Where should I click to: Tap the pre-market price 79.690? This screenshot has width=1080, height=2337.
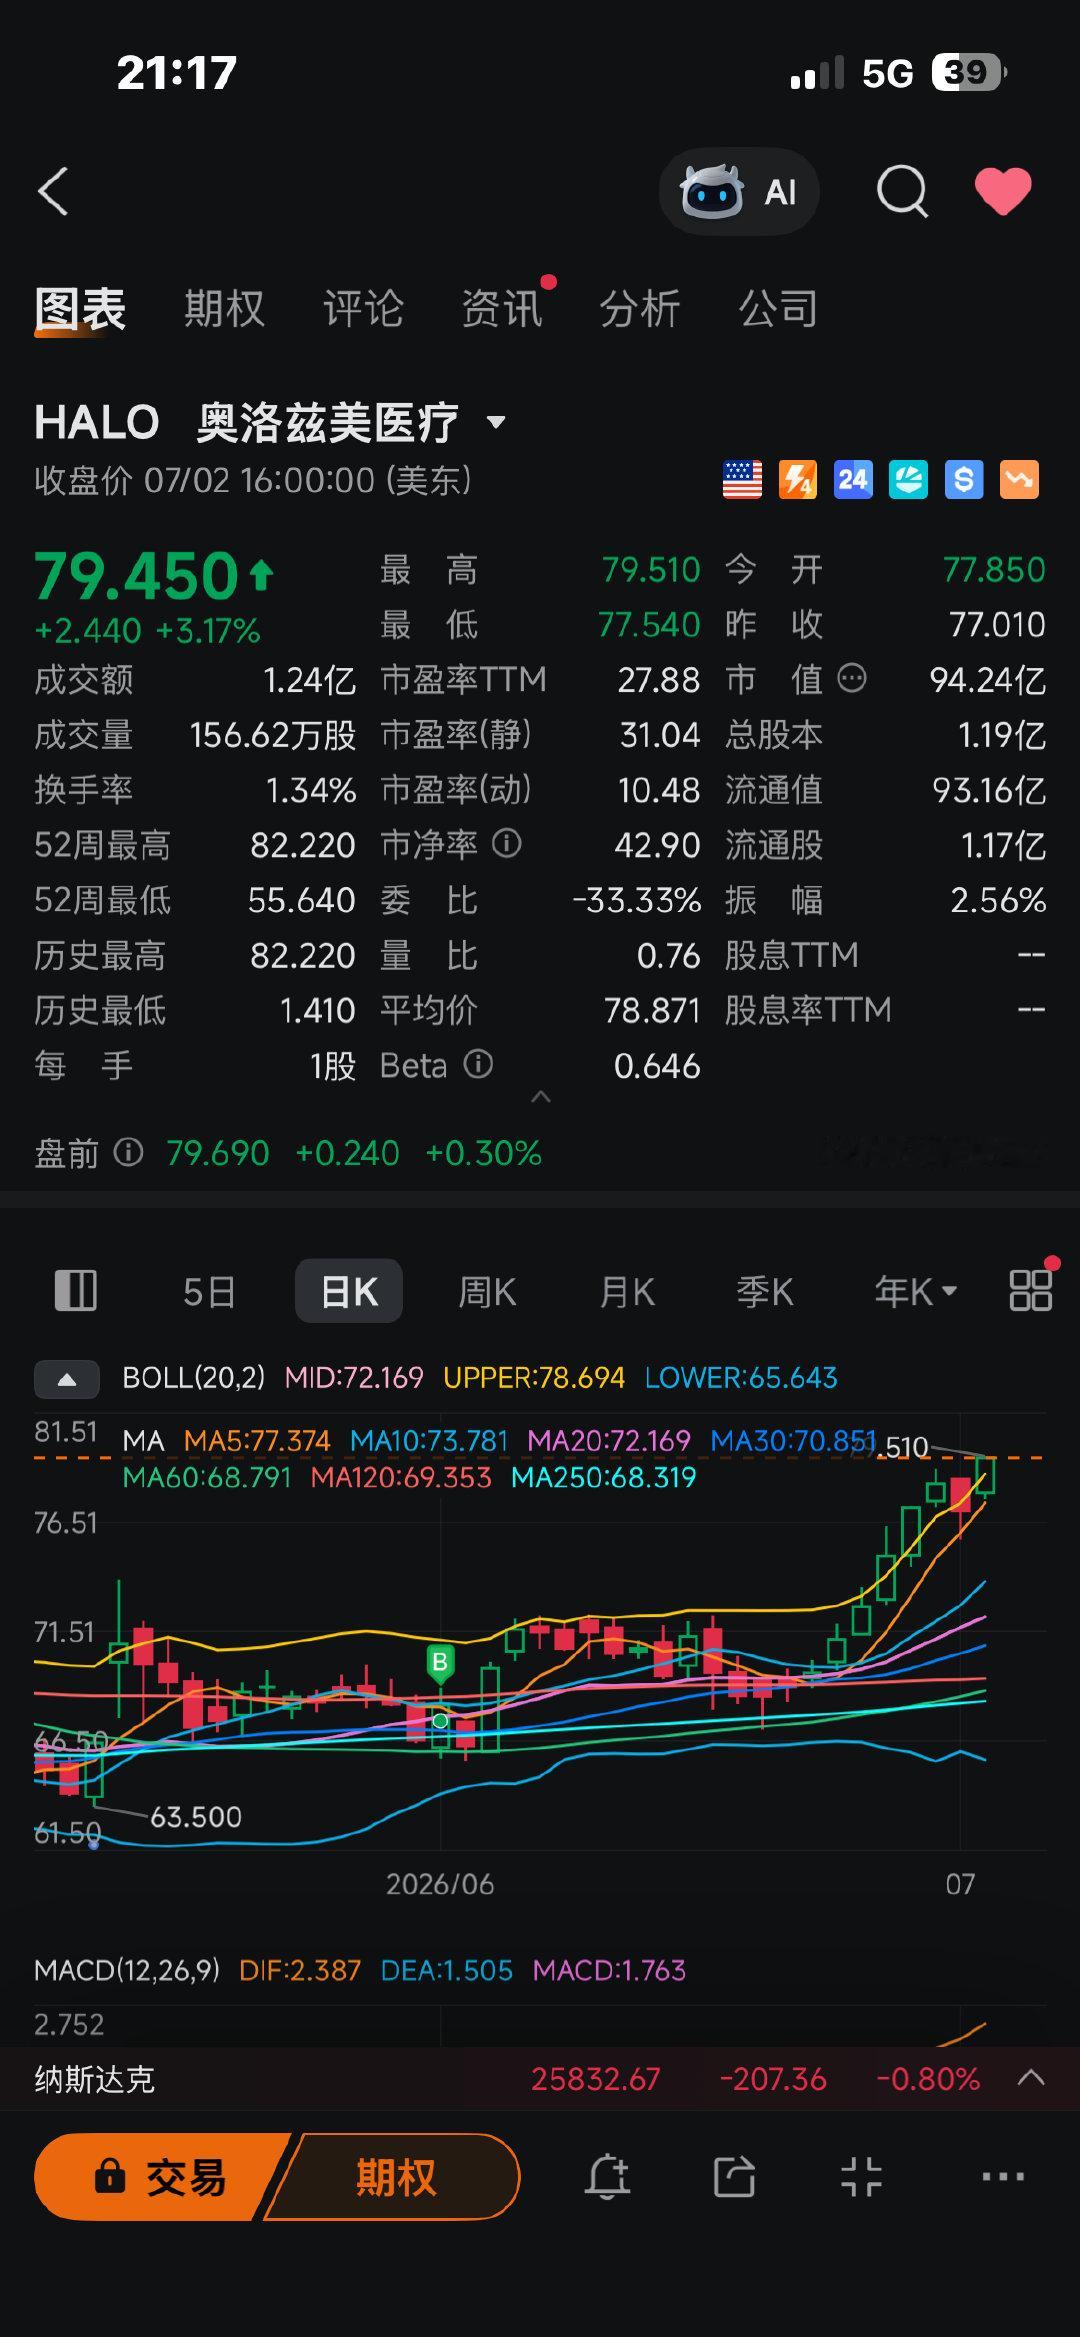[x=218, y=1153]
